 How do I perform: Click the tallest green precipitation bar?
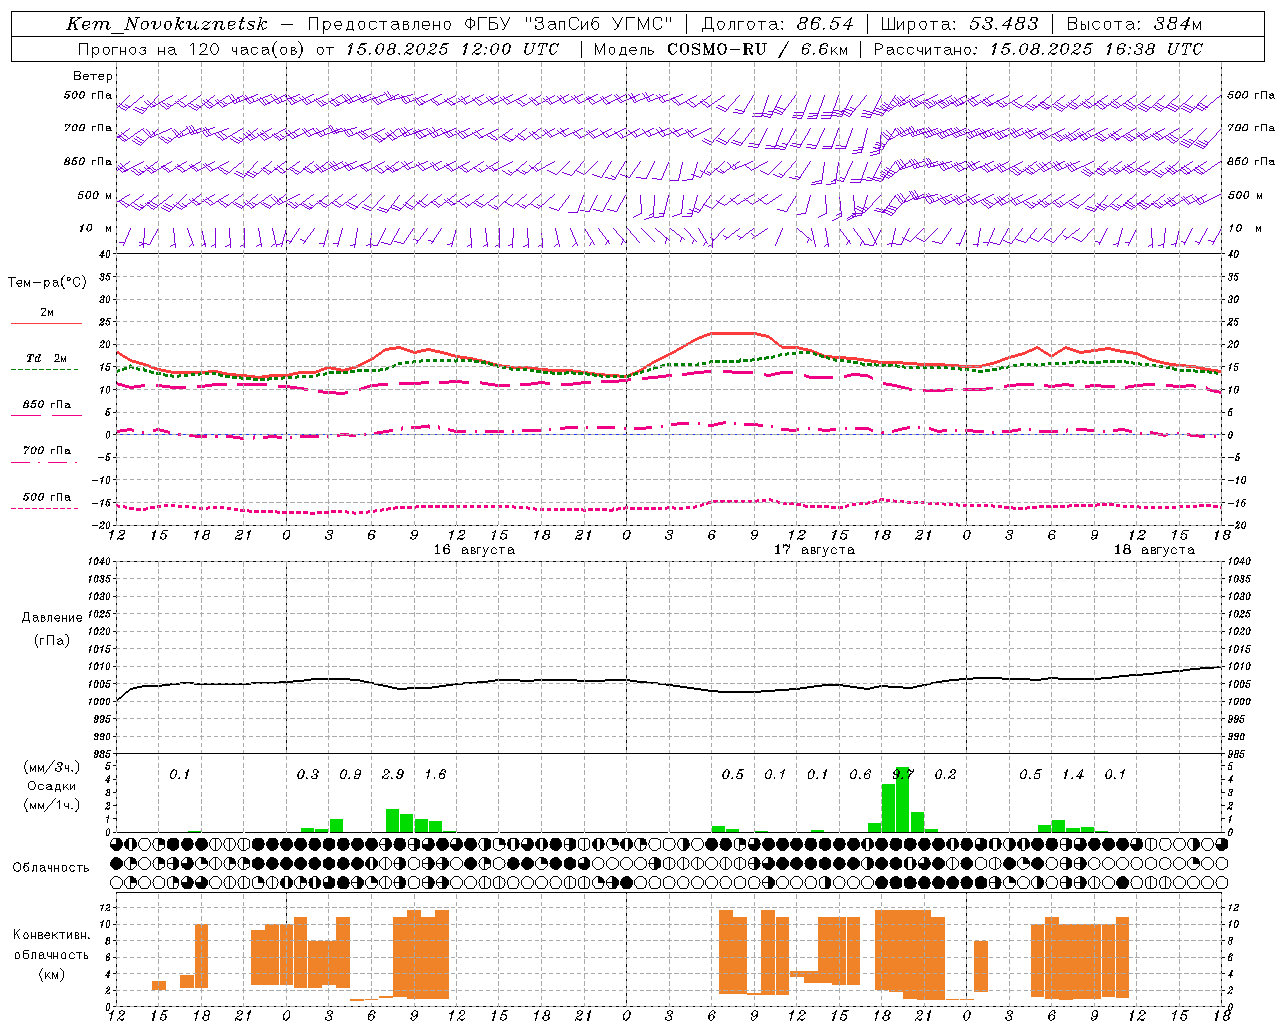click(x=903, y=799)
